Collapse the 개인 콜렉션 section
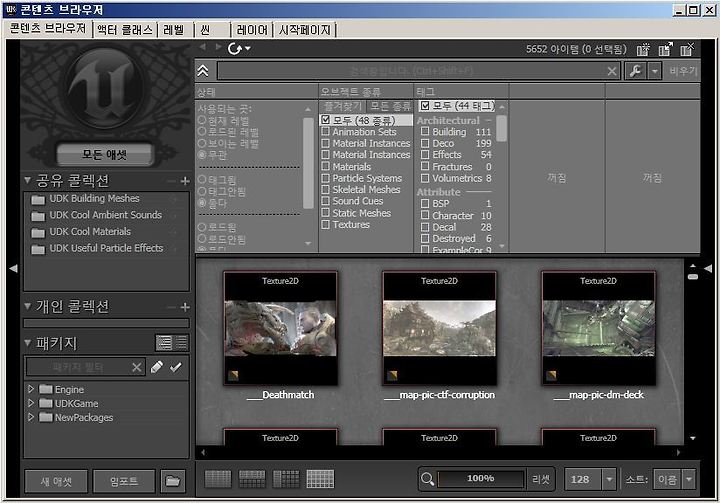 click(x=28, y=306)
